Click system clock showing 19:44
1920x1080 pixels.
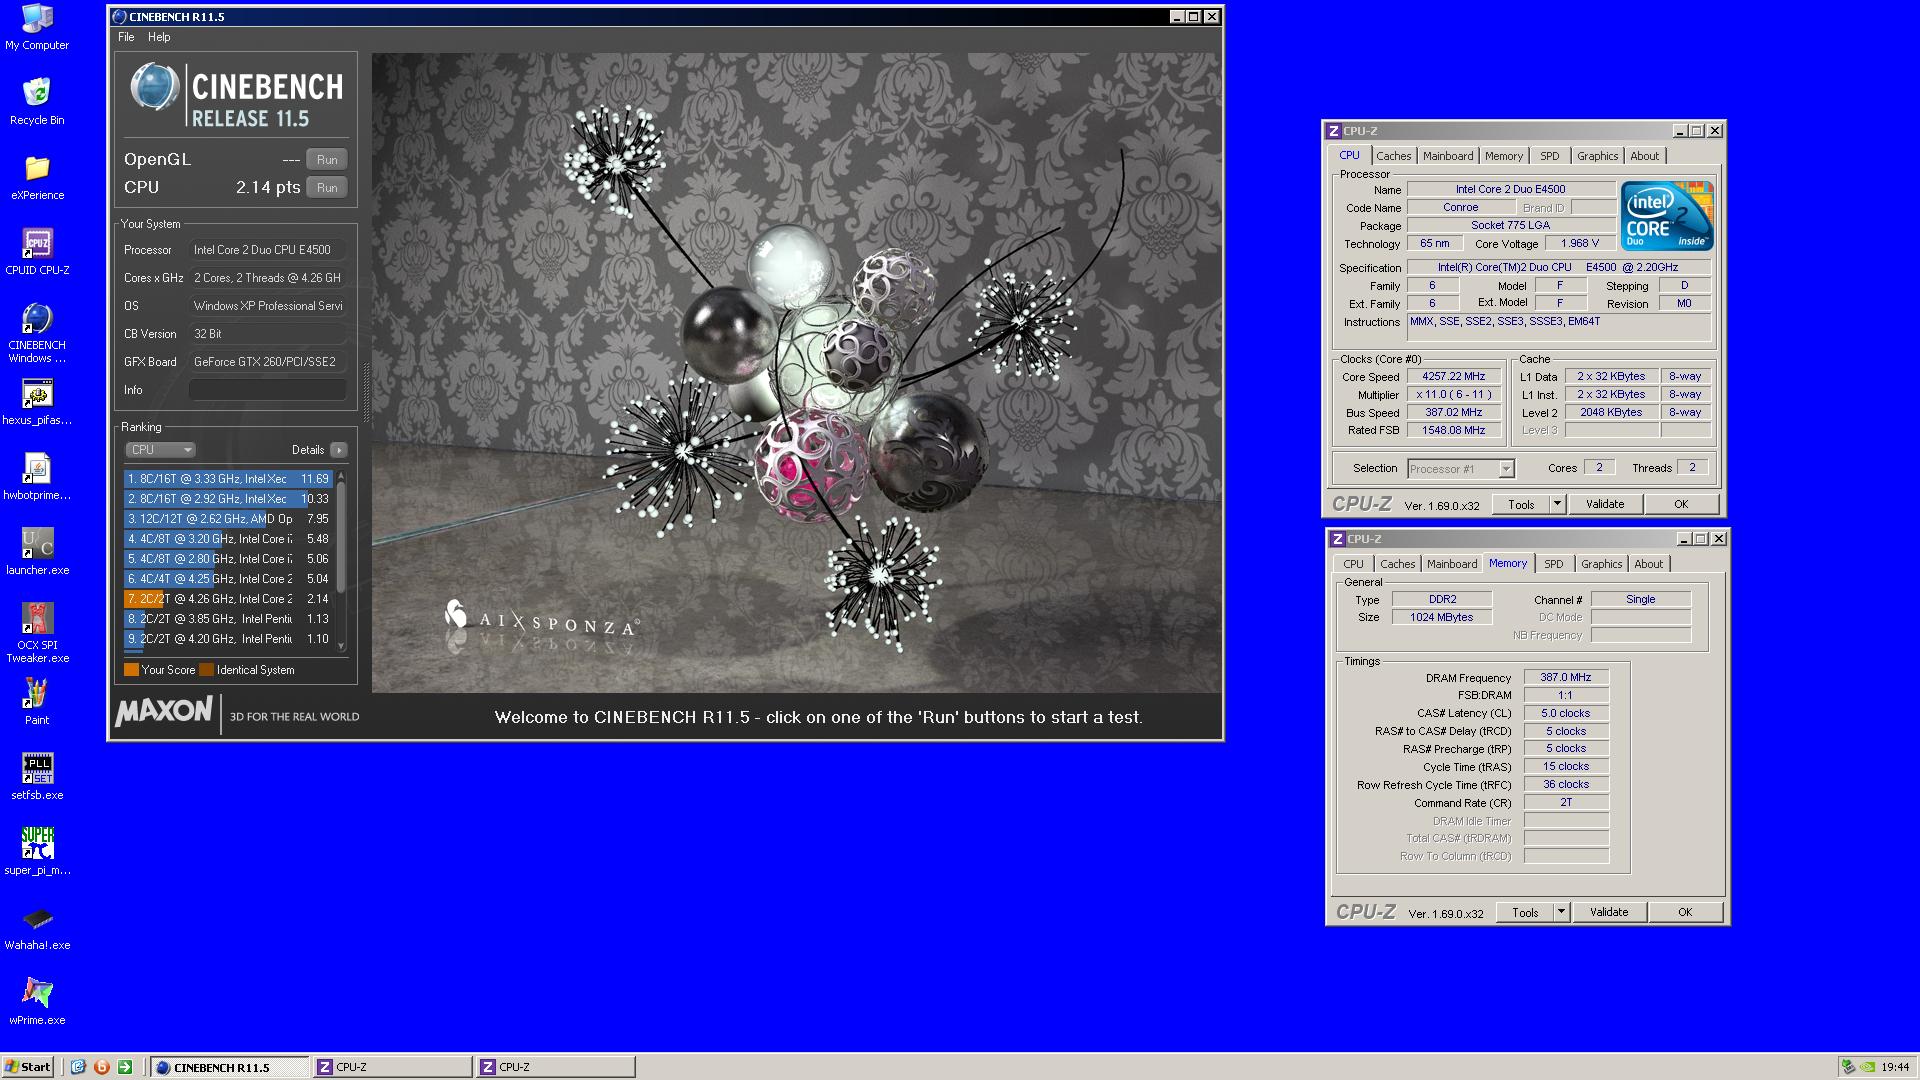1895,1067
